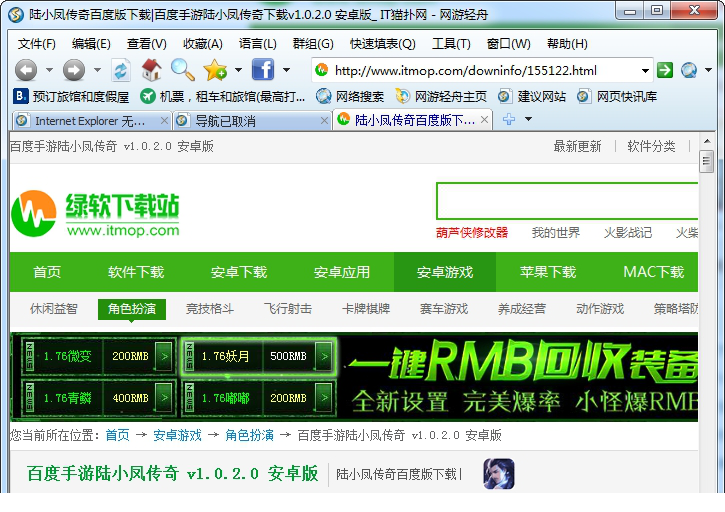
Task: Click the arrow button next to 1.76嘟嘟 200RMB
Action: (324, 398)
